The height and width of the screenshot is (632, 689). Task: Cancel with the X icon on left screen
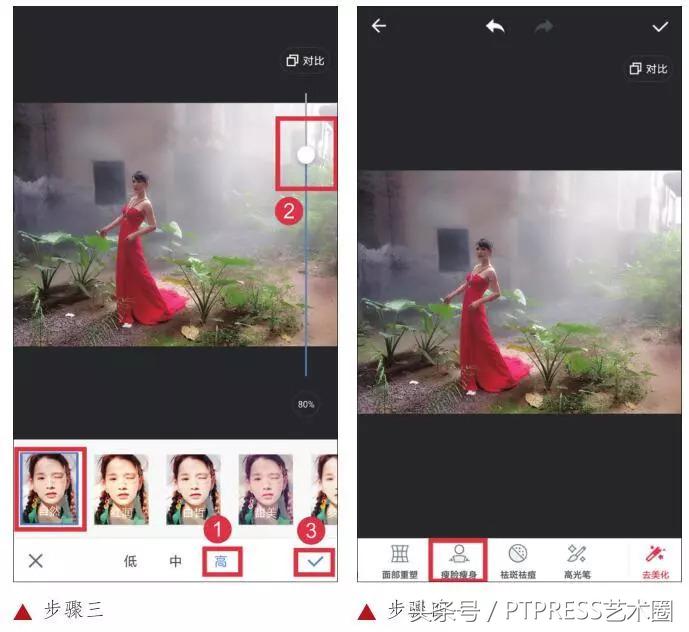point(36,561)
